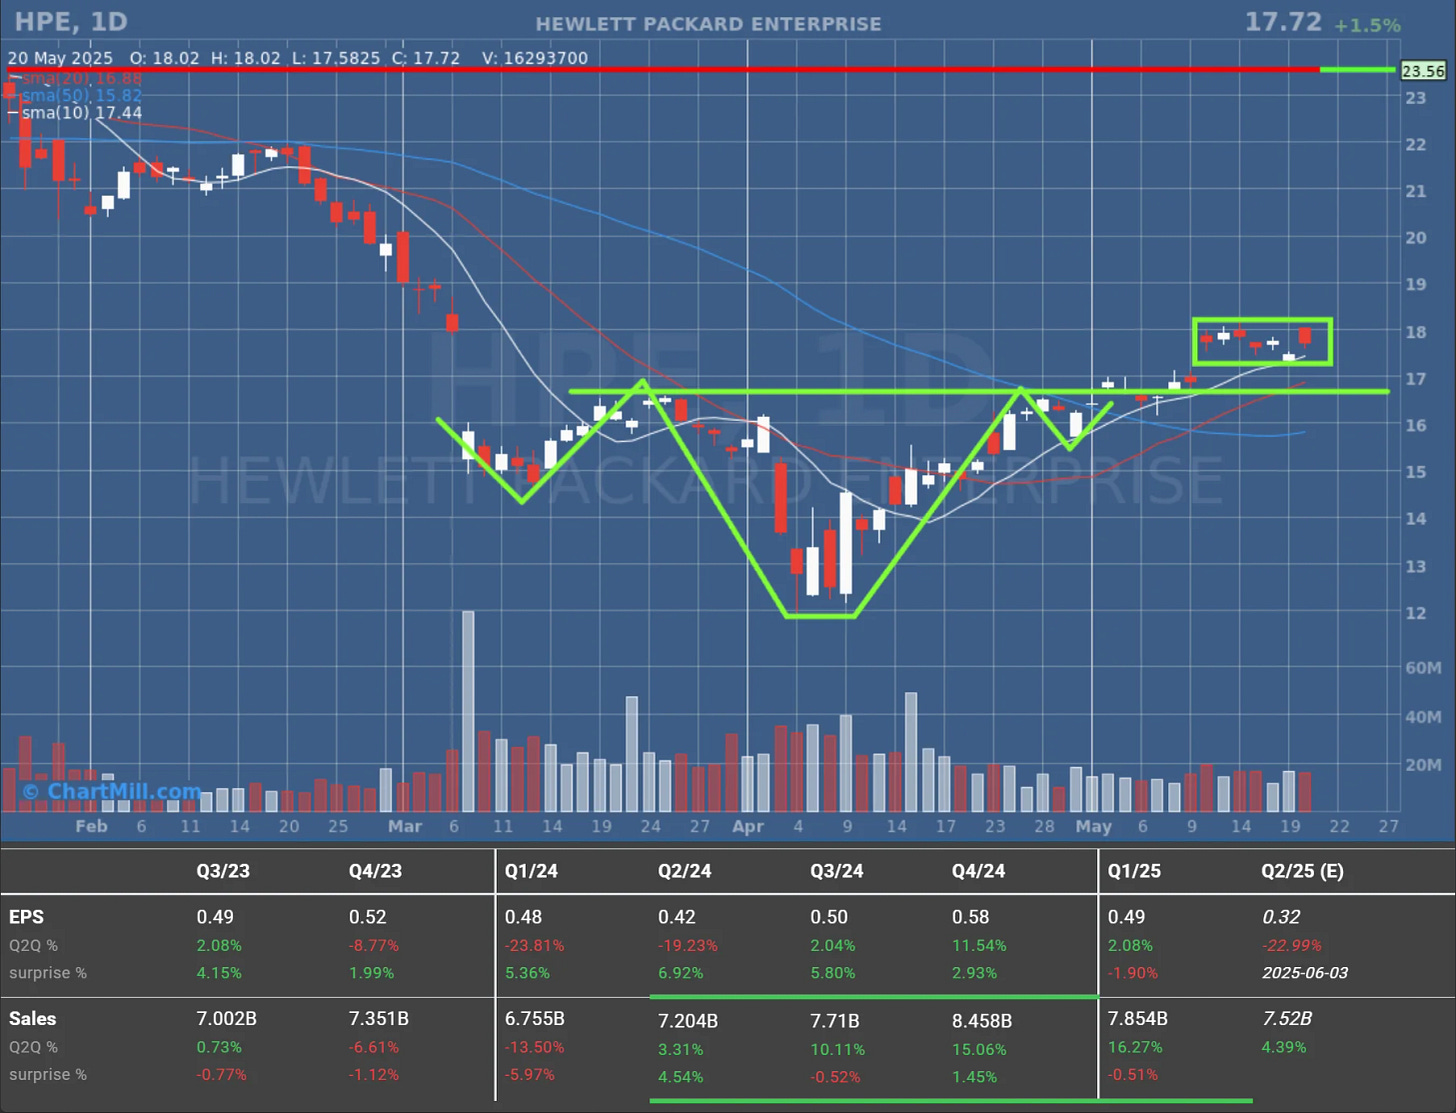Click the 11.54% EPS Q2Q change
The width and height of the screenshot is (1456, 1113).
[x=979, y=946]
